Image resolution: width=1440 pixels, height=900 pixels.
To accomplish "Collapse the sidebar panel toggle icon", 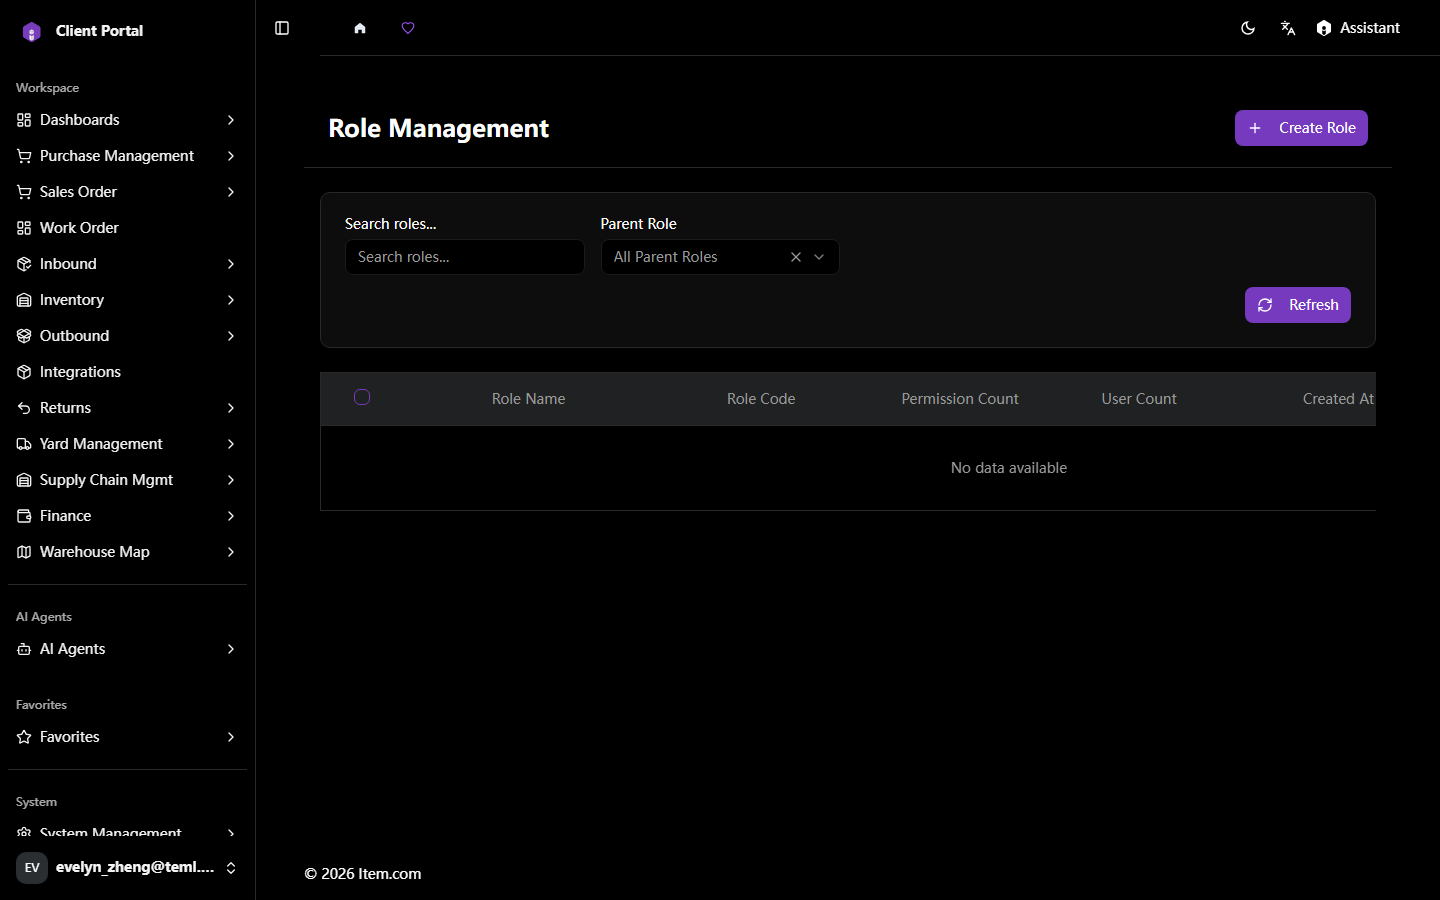I will pos(282,28).
